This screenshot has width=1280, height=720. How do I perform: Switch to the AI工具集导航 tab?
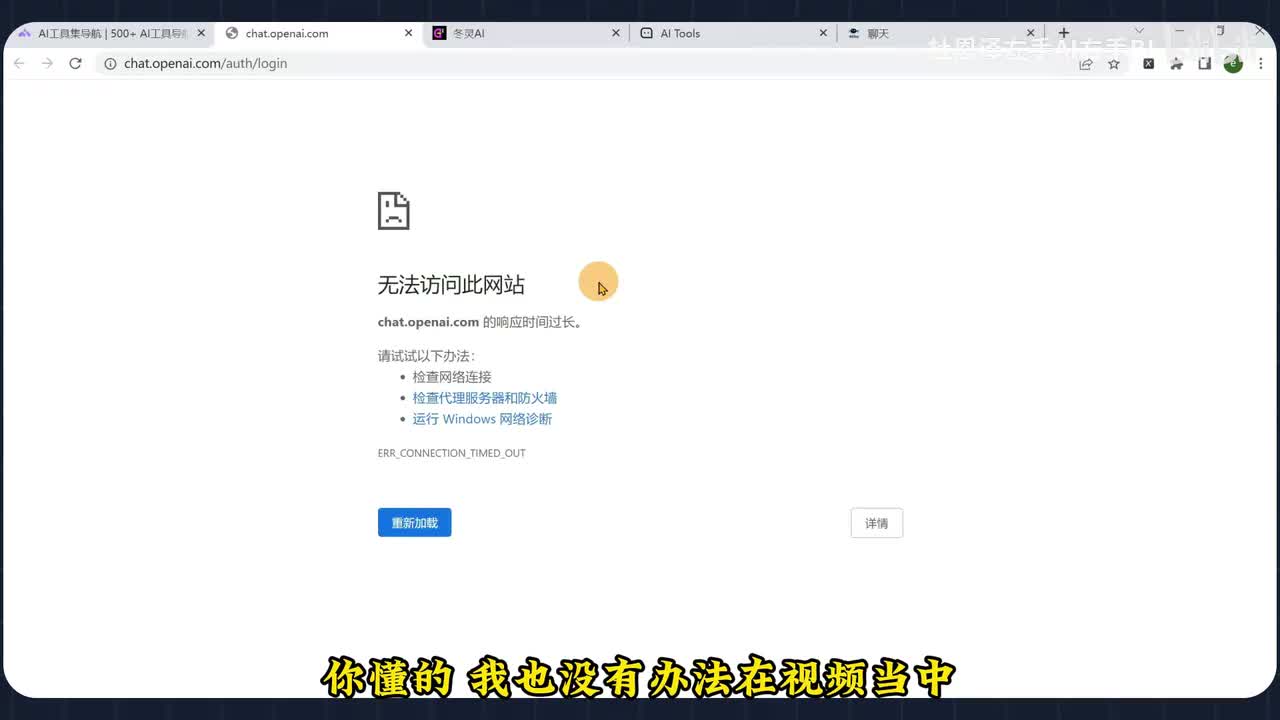click(x=108, y=33)
